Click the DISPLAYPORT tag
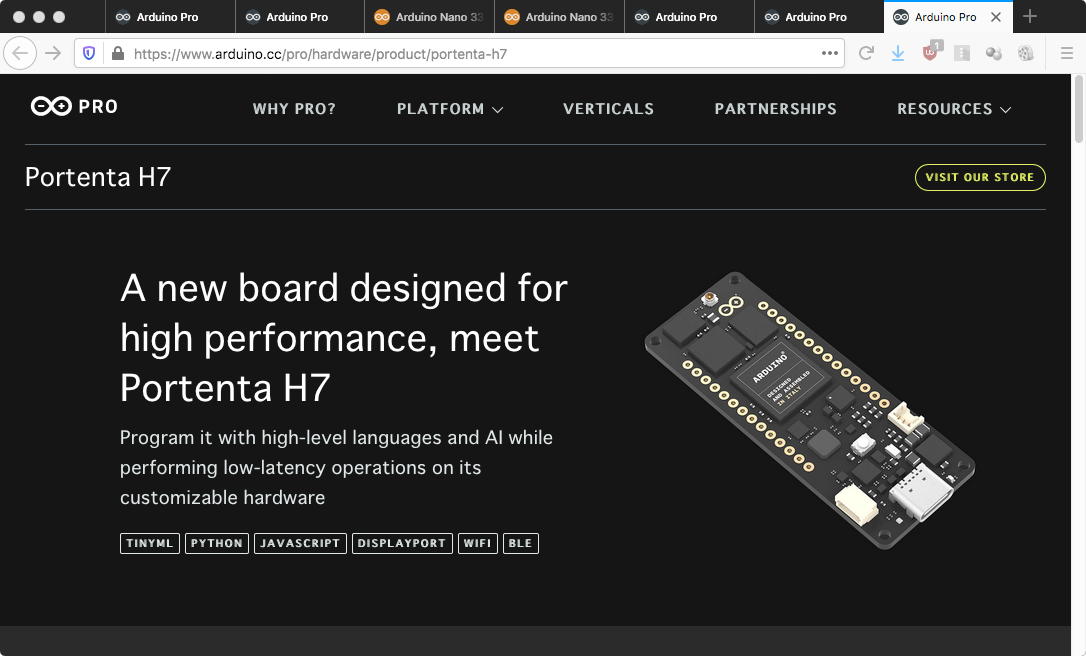1086x656 pixels. coord(402,543)
